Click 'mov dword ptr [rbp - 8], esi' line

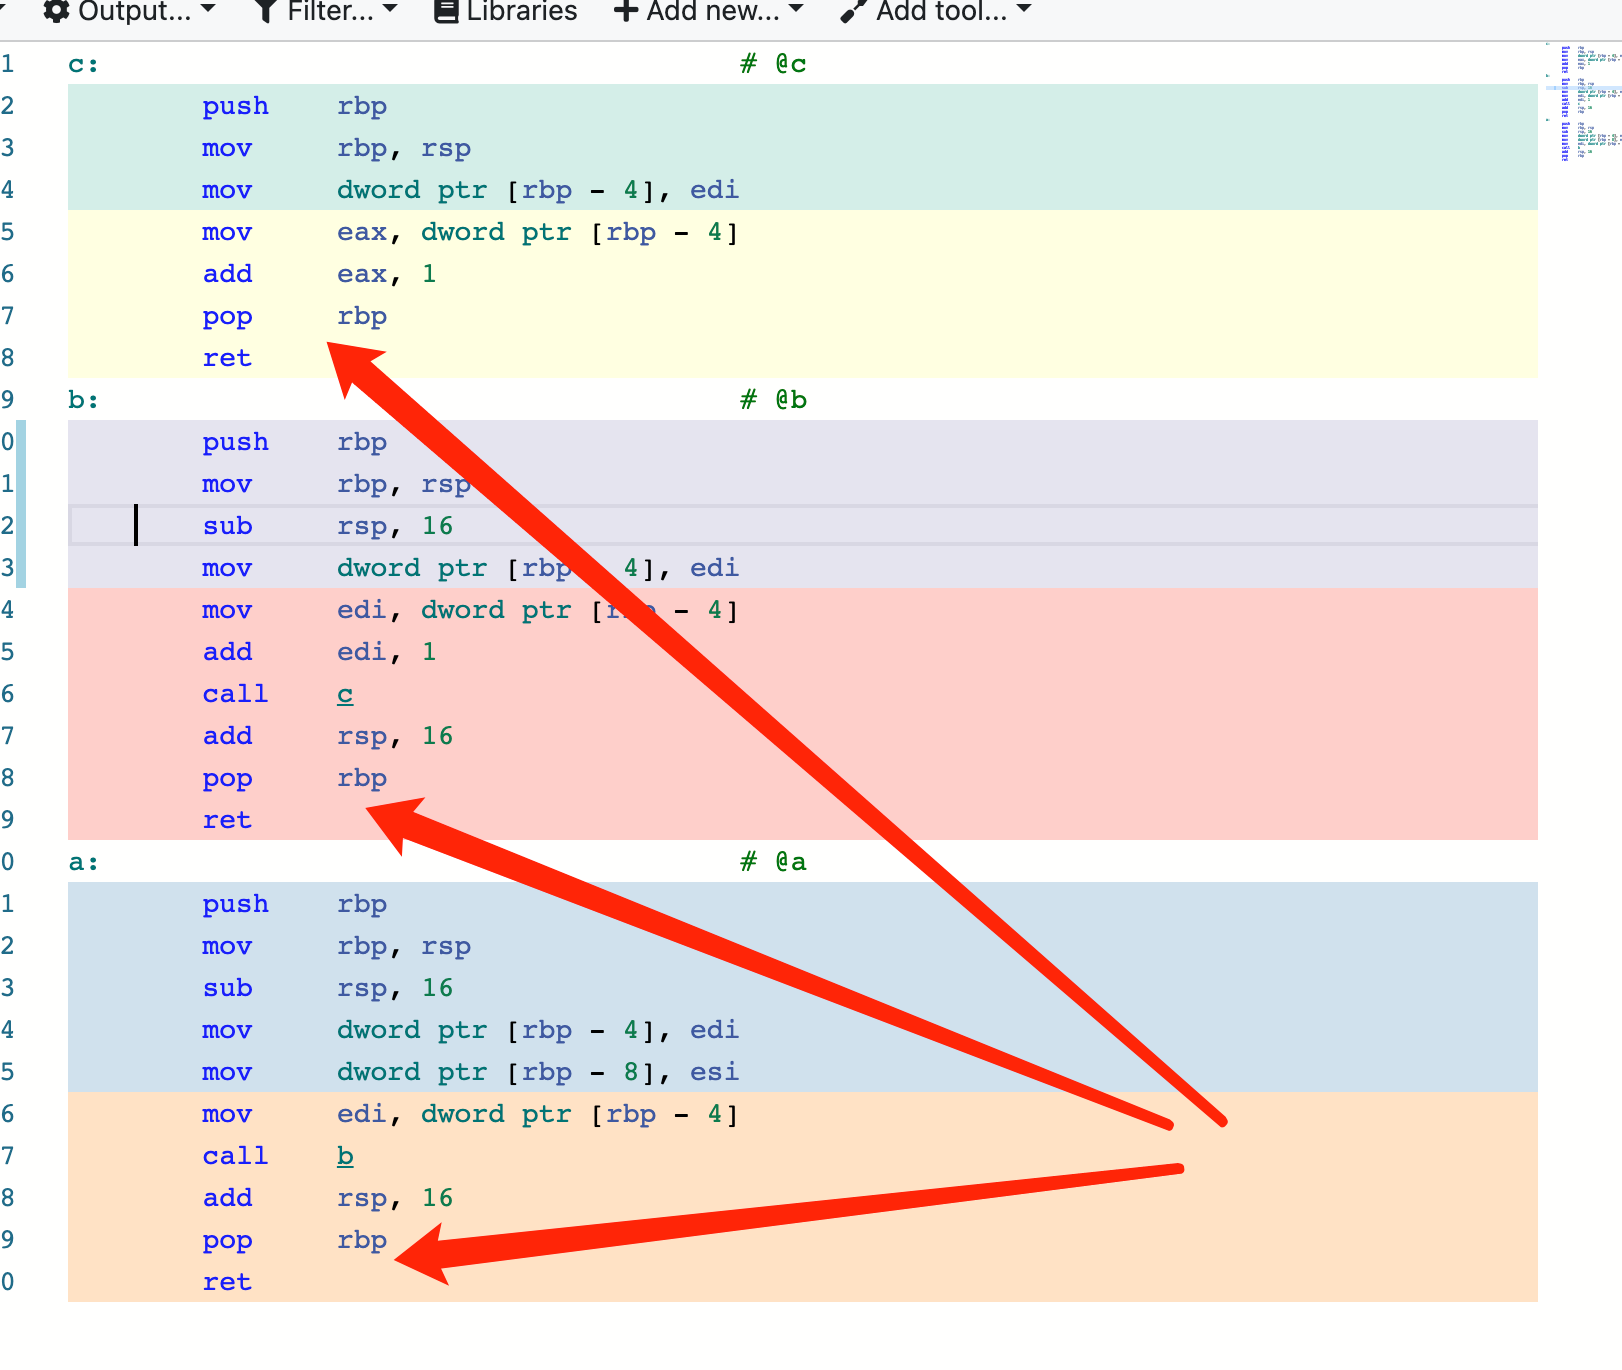point(803,1072)
